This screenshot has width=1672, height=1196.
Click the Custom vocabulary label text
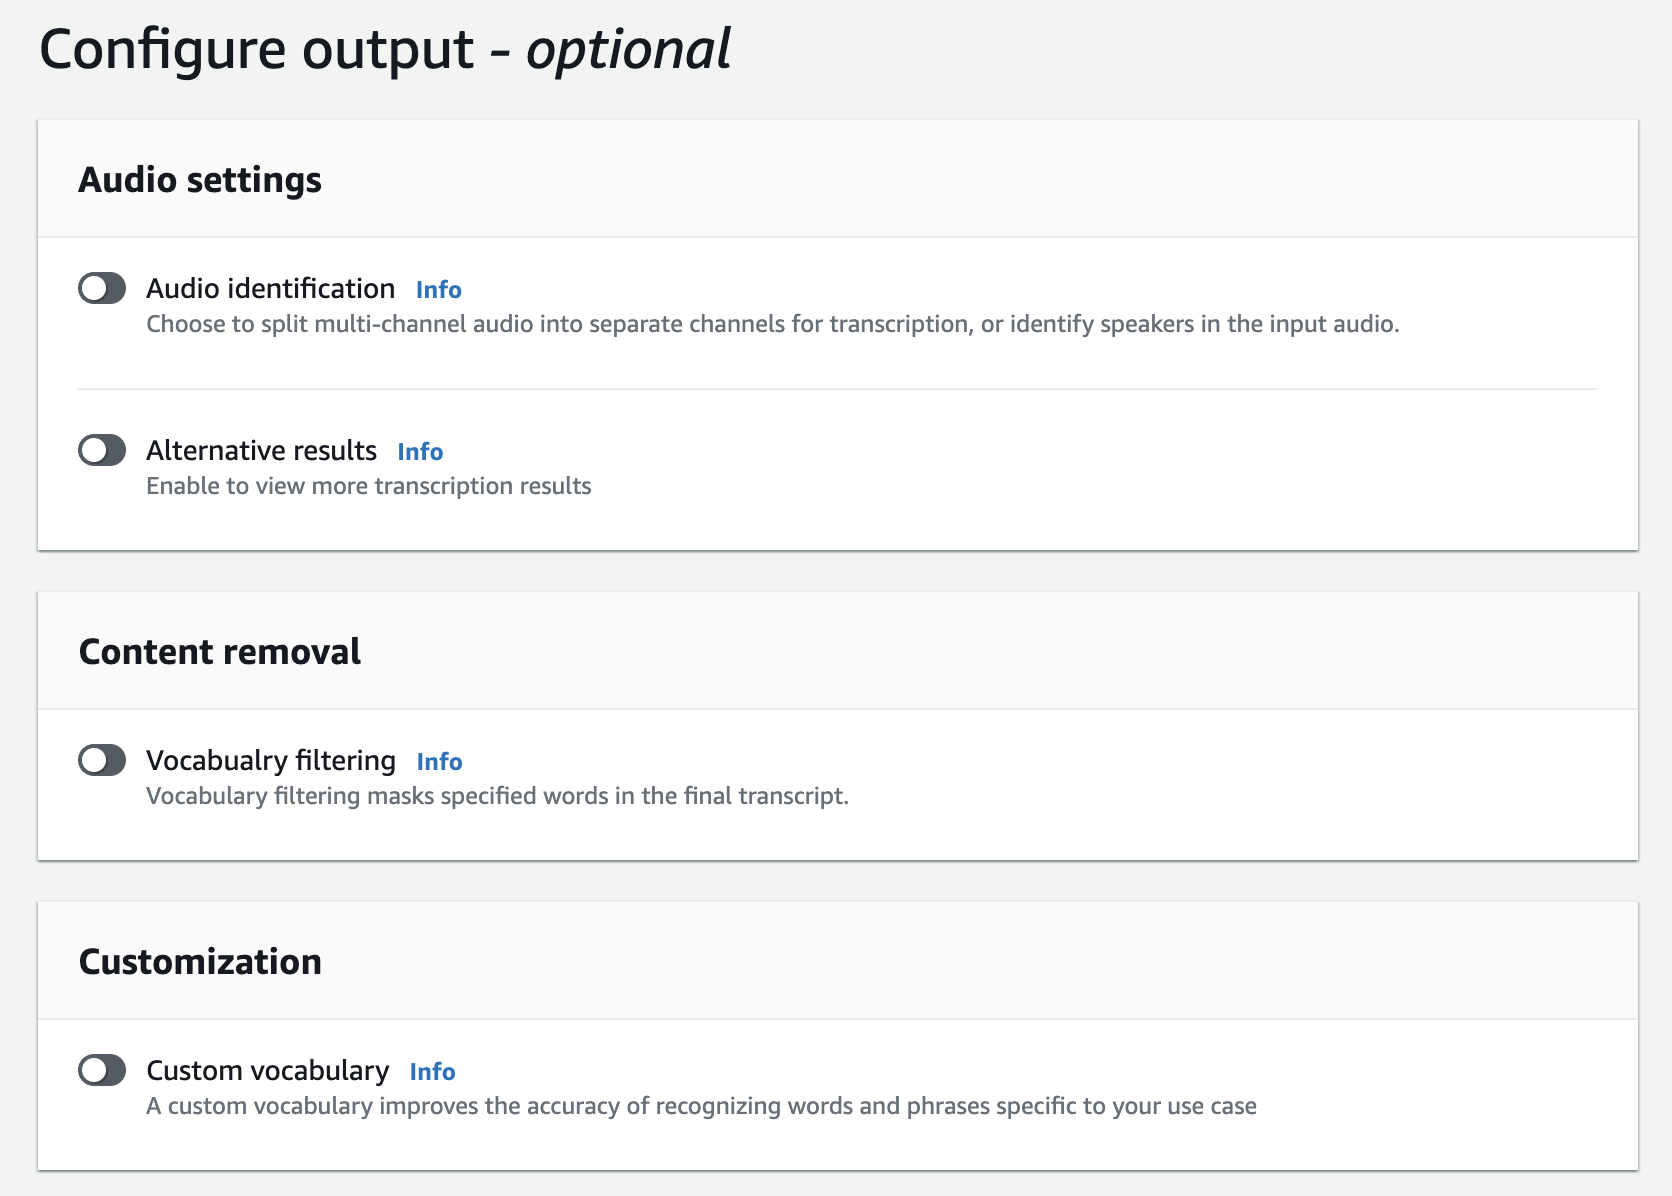pos(267,1071)
